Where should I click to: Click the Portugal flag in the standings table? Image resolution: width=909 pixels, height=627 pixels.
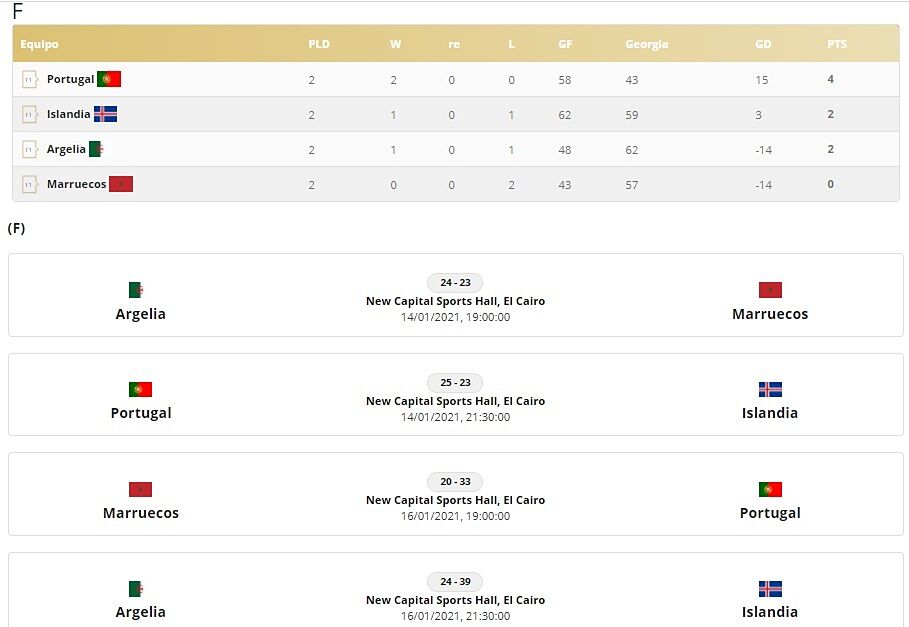109,79
